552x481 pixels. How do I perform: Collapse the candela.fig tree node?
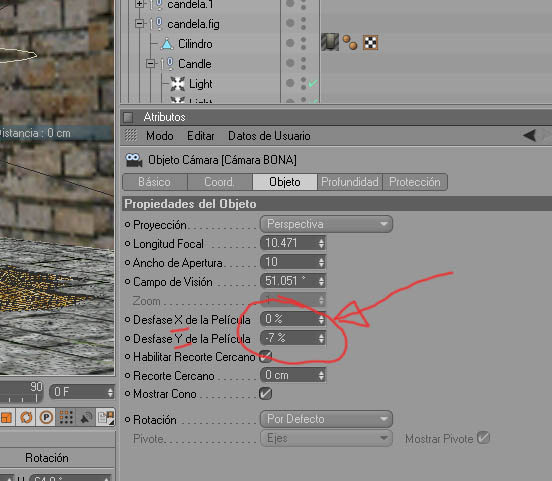click(140, 24)
